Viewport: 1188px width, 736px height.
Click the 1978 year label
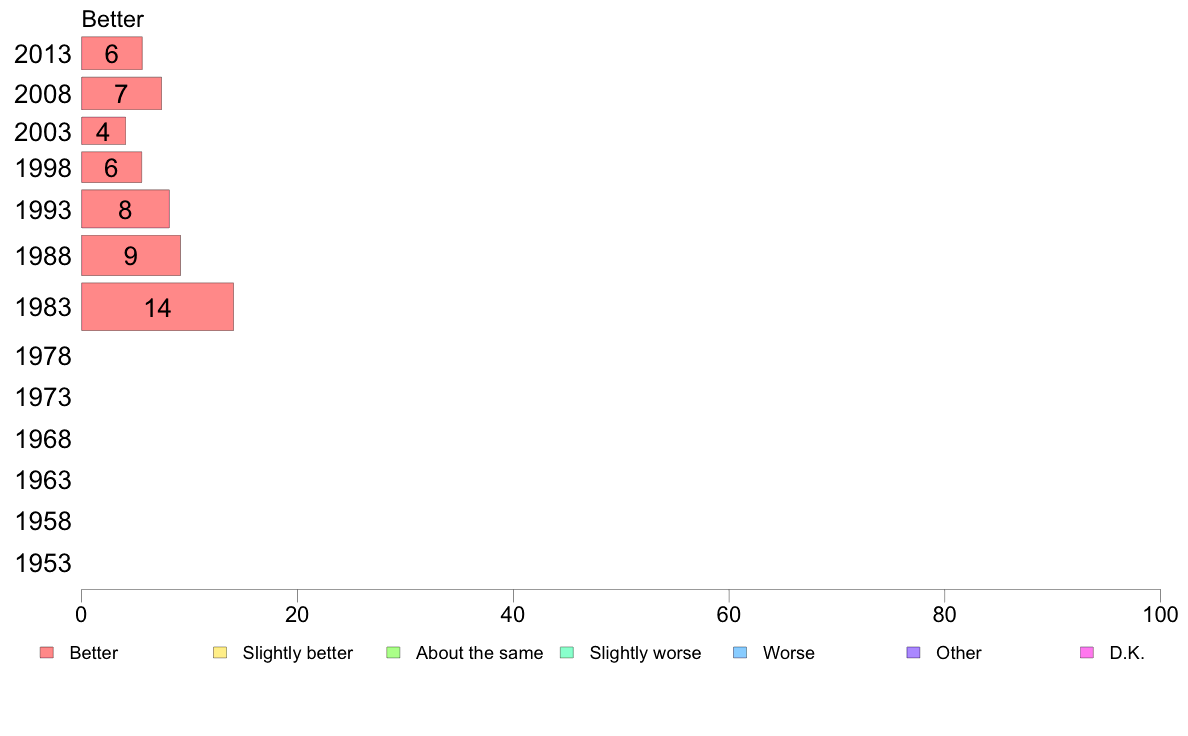43,356
